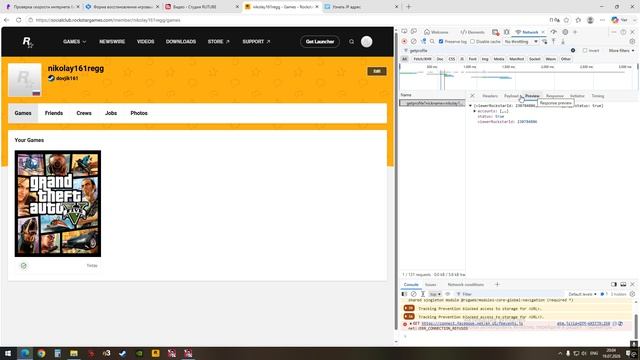The width and height of the screenshot is (640, 360).
Task: Open the Headers request tab
Action: click(490, 96)
